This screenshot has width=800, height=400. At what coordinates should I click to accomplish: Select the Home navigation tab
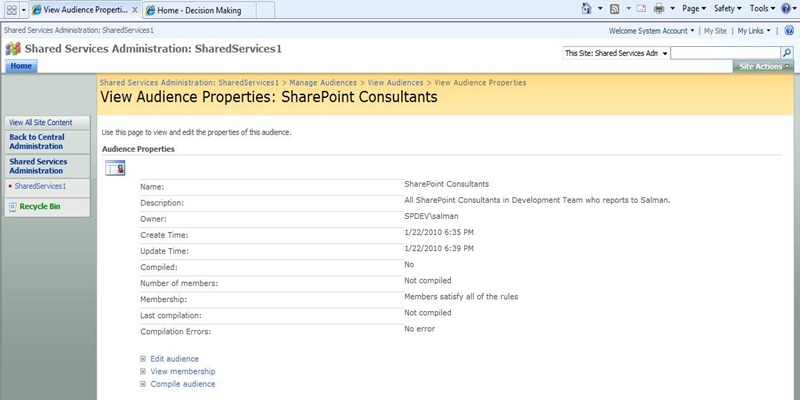(21, 66)
